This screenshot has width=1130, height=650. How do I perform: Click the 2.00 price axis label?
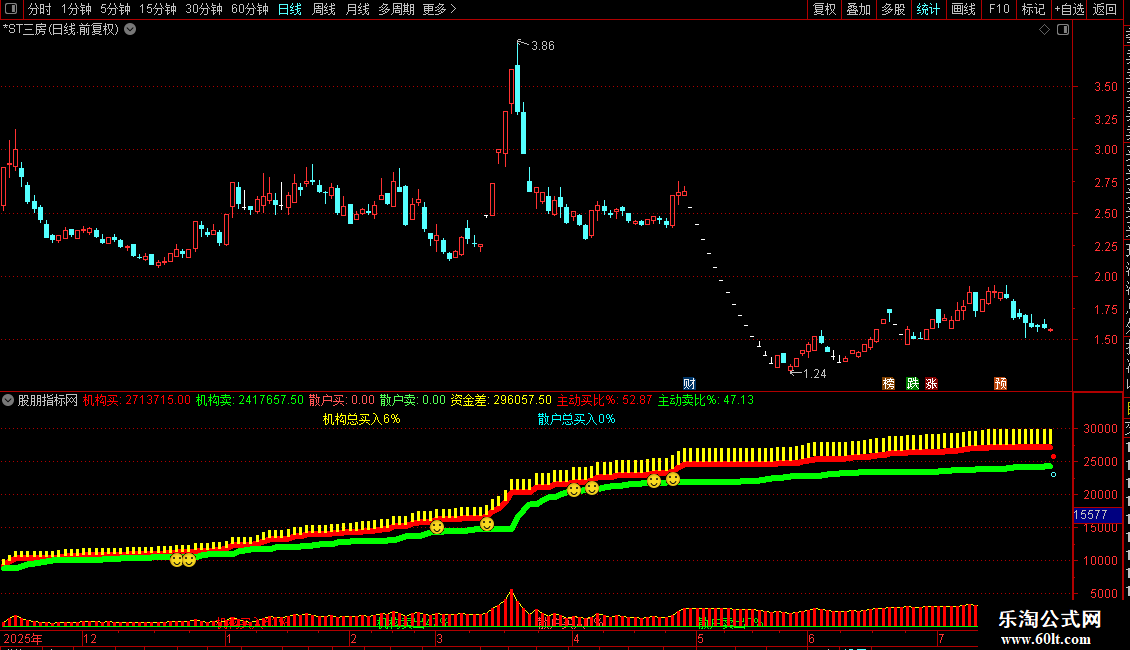(x=1106, y=277)
